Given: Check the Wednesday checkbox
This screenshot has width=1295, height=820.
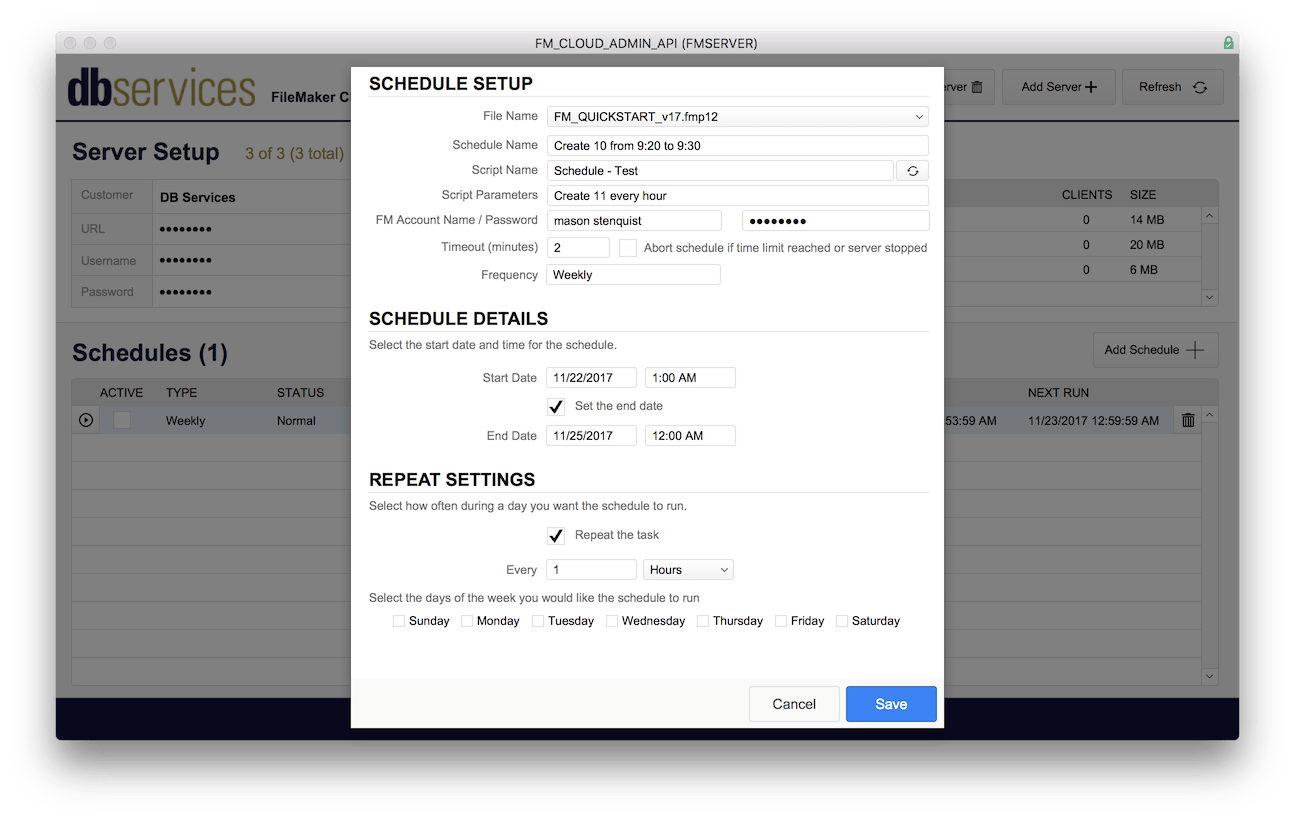Looking at the screenshot, I should (x=612, y=621).
